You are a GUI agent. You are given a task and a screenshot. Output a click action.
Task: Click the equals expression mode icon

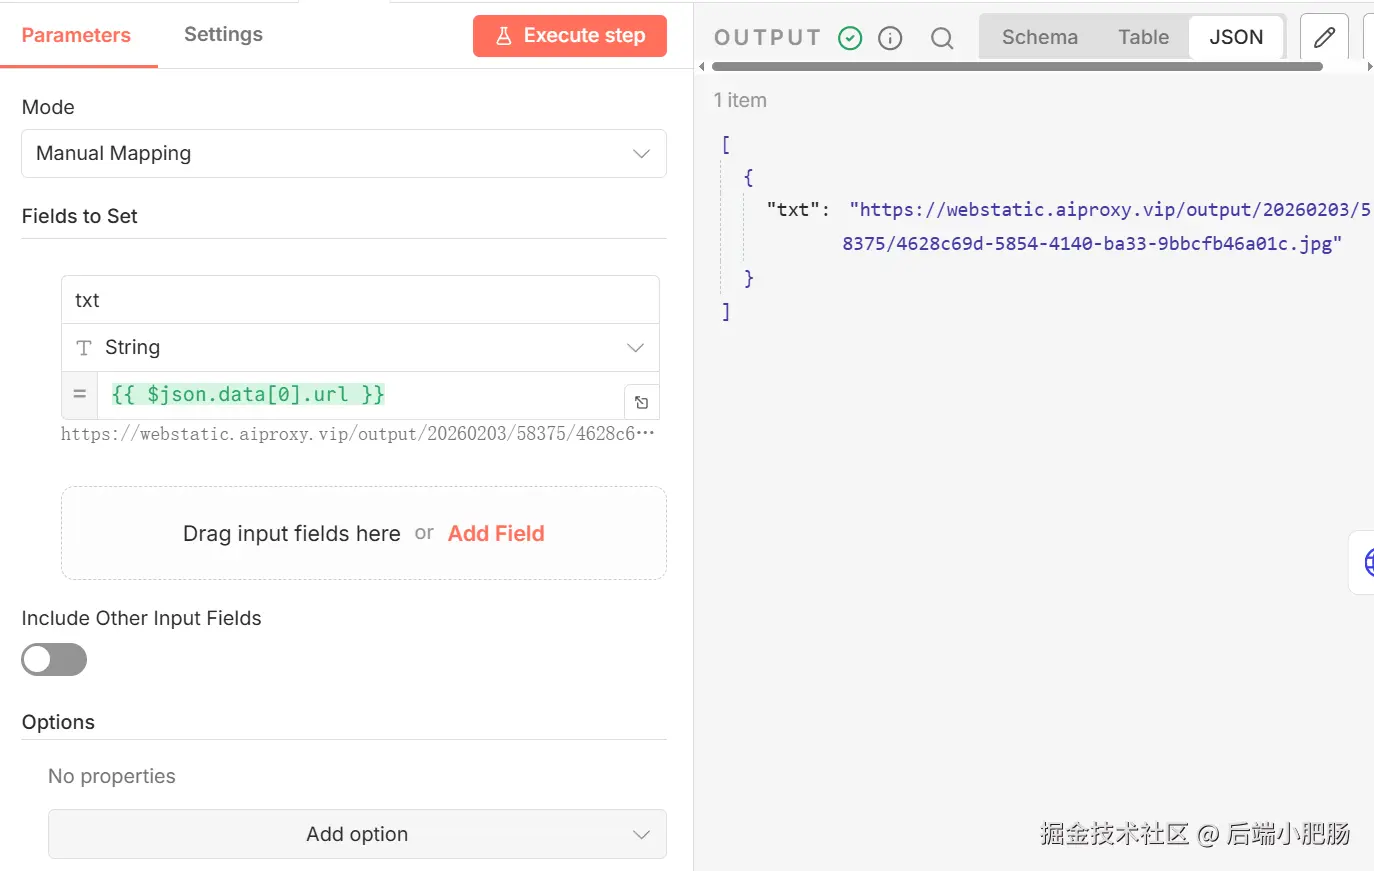(80, 395)
